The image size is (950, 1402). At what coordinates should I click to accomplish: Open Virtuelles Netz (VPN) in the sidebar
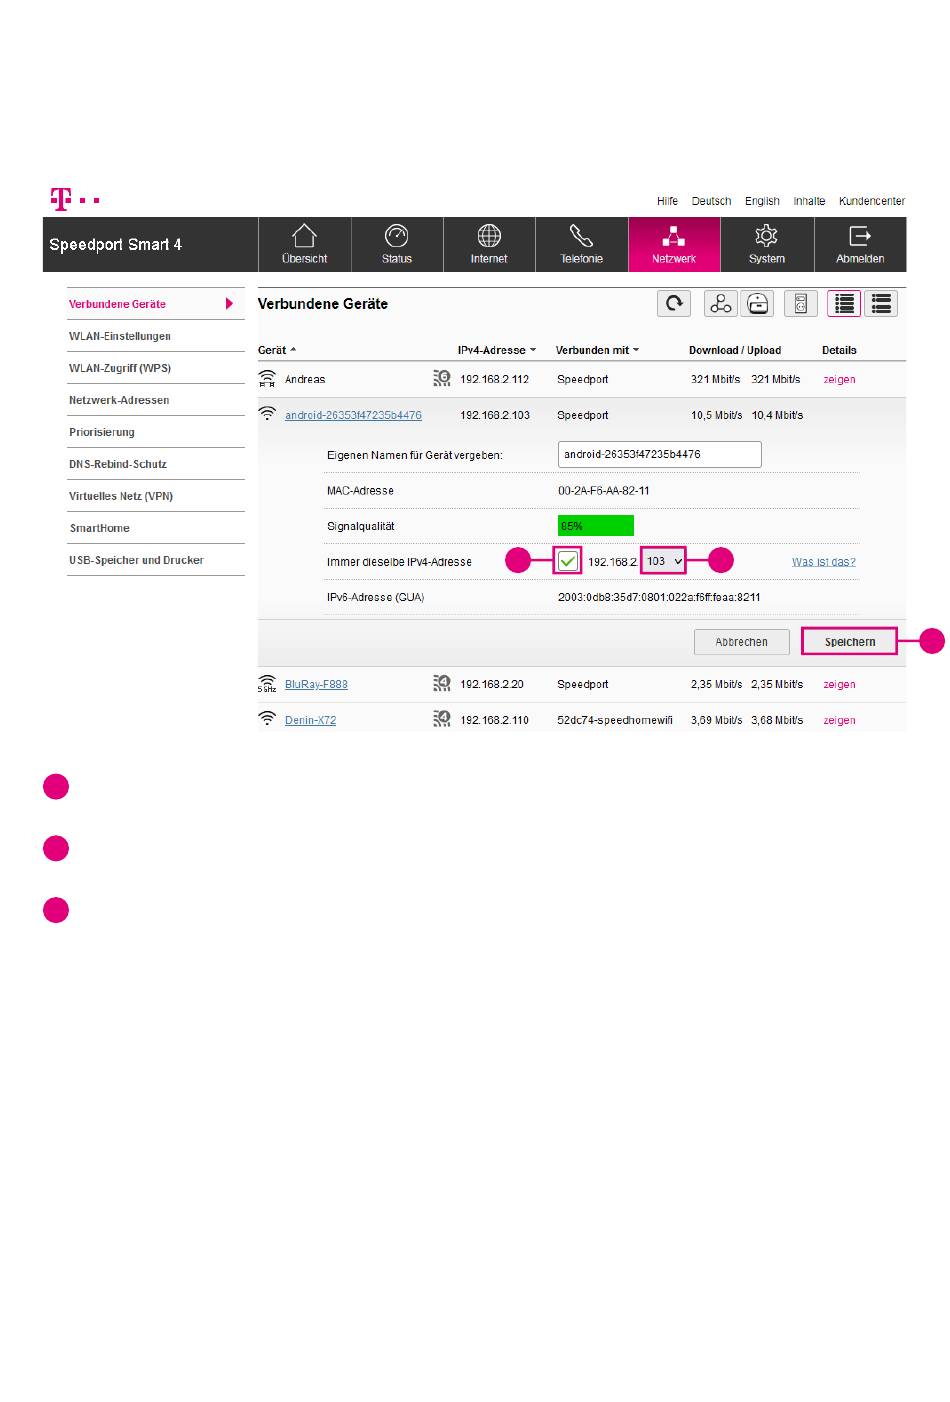[156, 496]
